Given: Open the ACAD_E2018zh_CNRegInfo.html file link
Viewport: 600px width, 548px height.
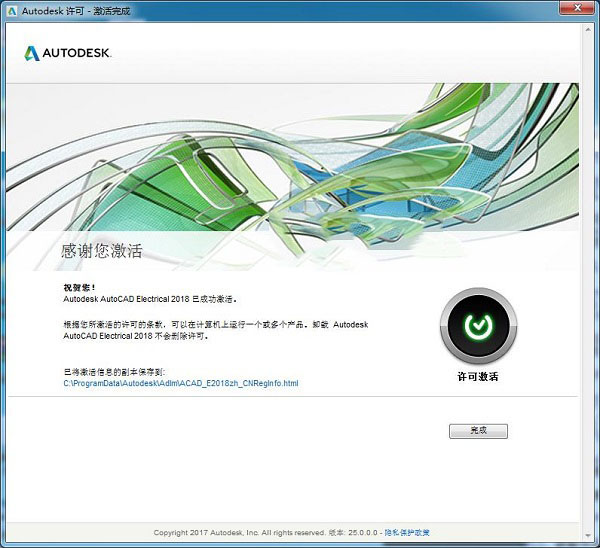Looking at the screenshot, I should 181,383.
